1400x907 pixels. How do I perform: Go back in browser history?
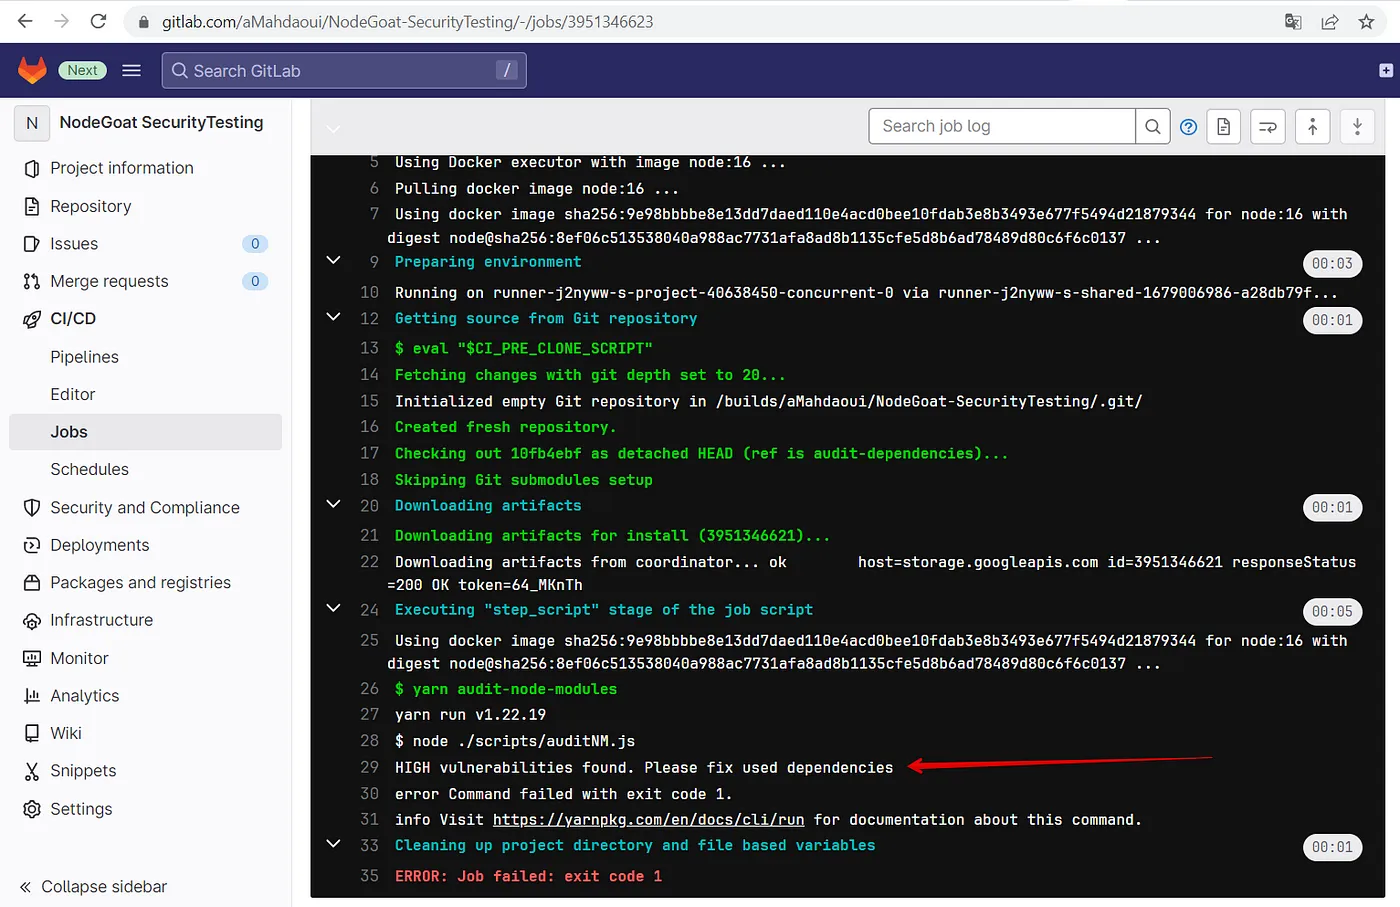tap(25, 21)
